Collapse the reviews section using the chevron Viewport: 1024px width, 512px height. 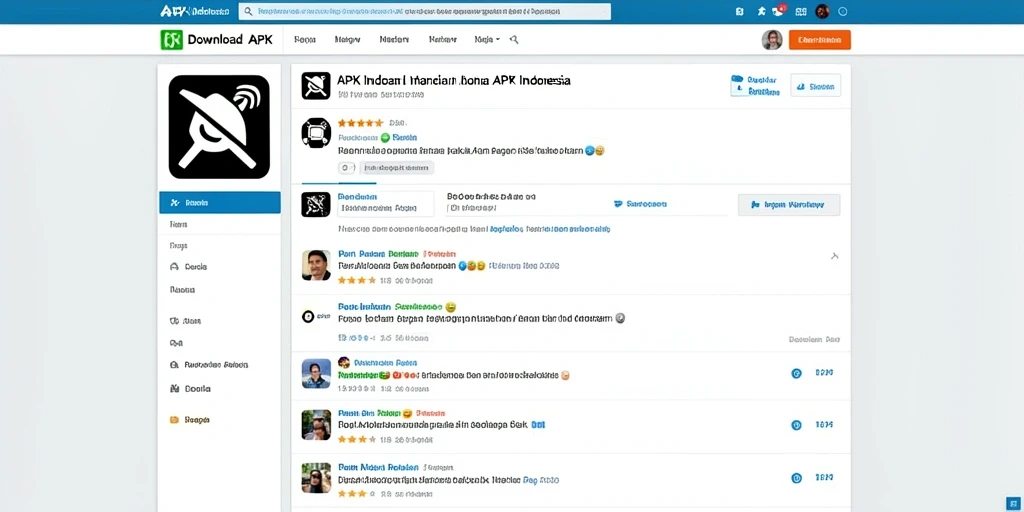pyautogui.click(x=834, y=256)
